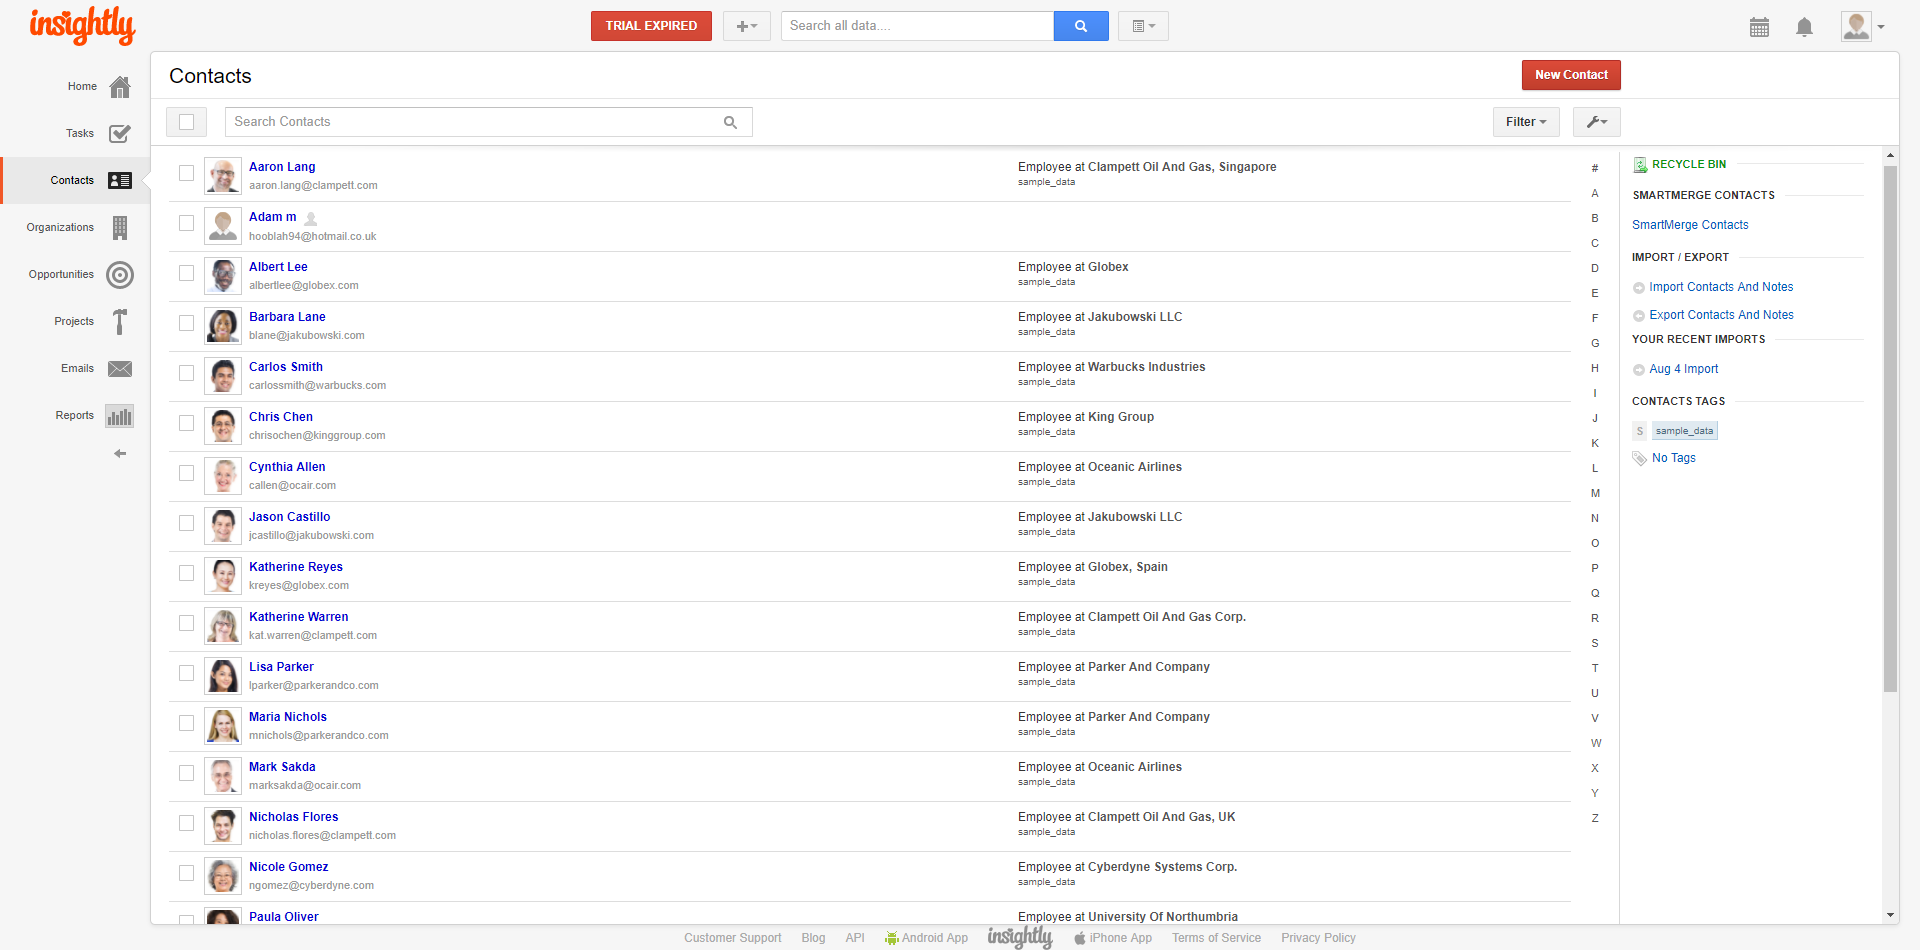
Task: Open Export Contacts And Notes link
Action: (1721, 316)
